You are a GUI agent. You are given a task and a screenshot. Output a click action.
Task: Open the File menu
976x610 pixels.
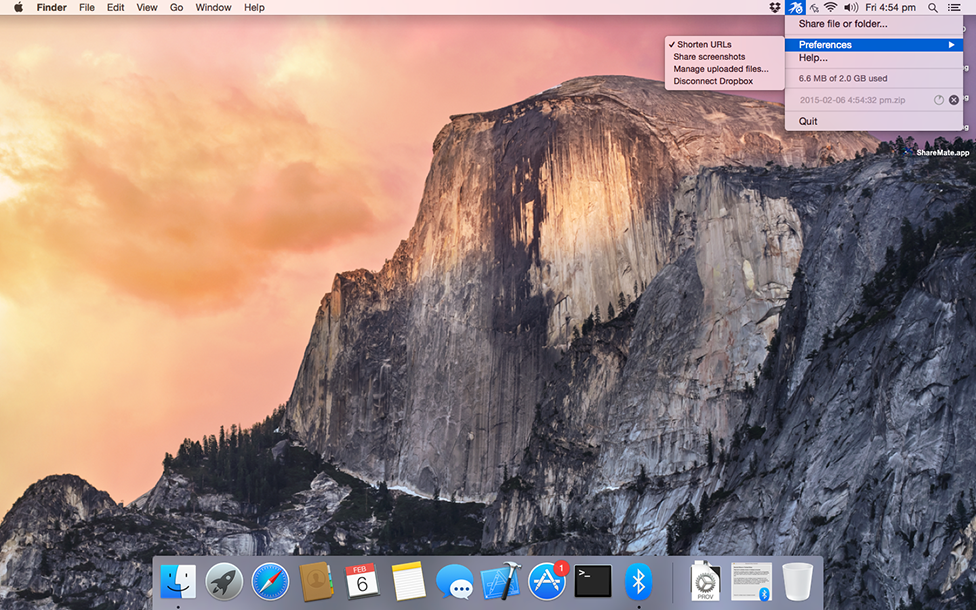[x=87, y=7]
